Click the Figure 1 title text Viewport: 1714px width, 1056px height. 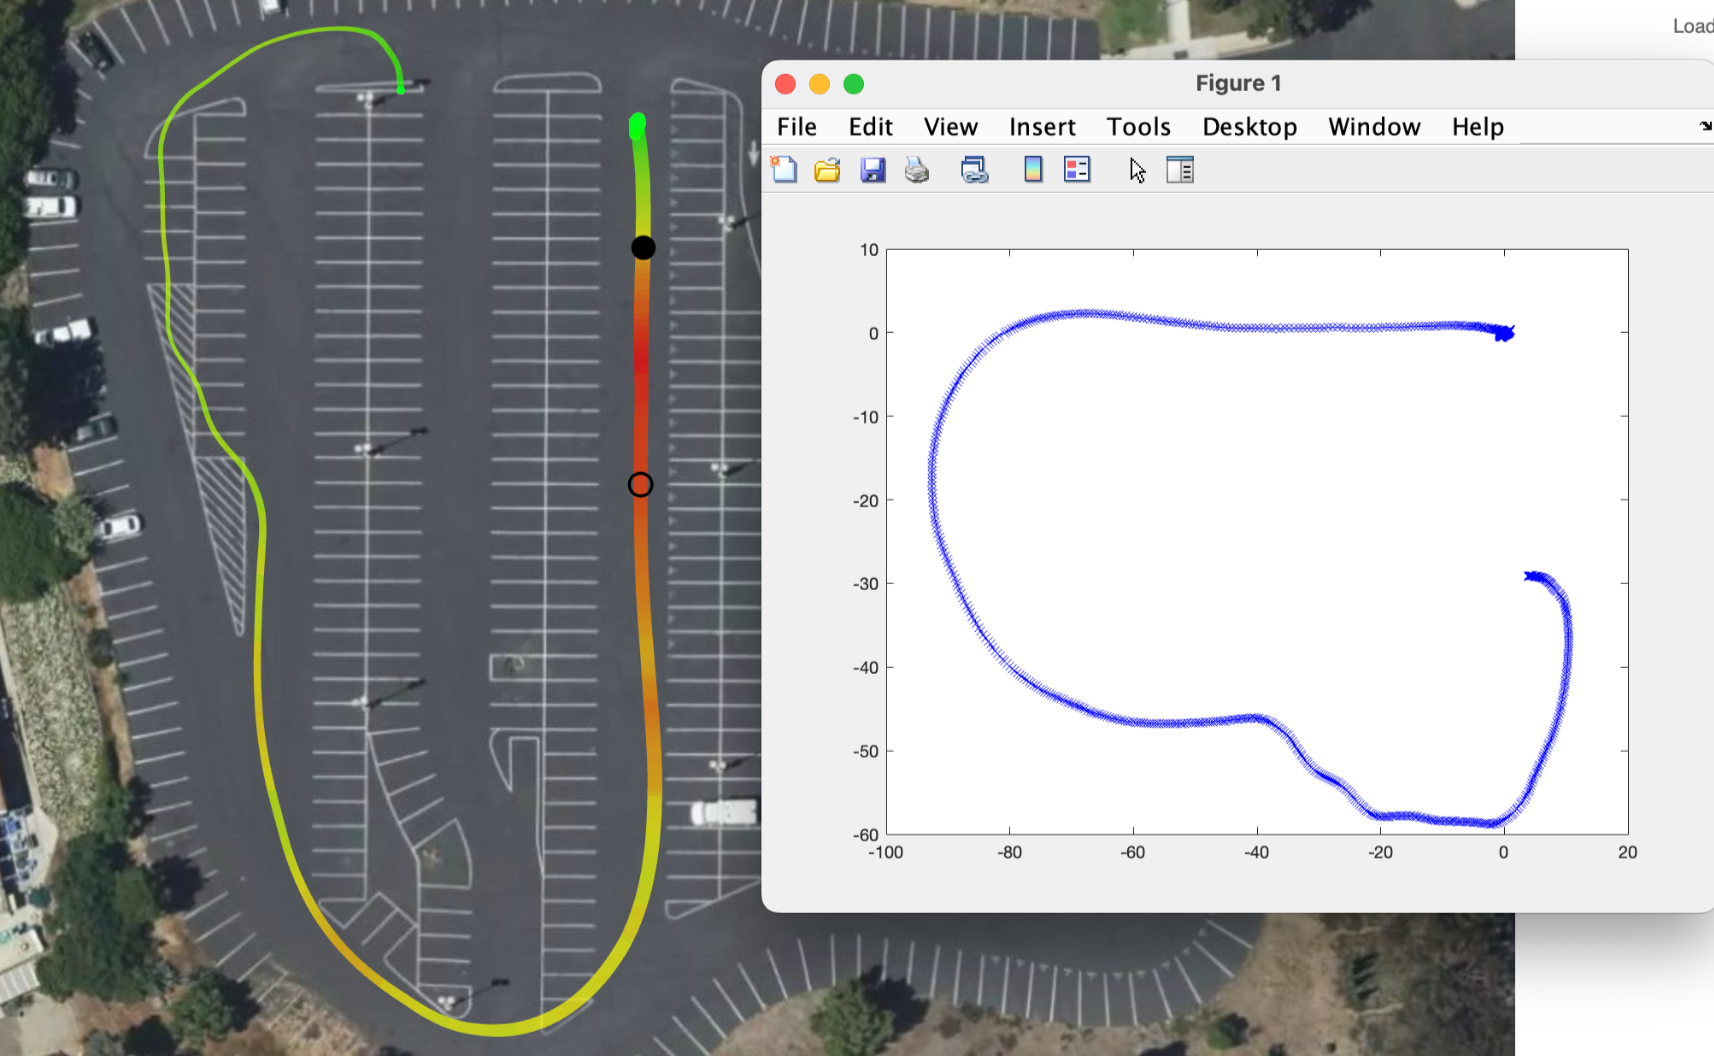click(x=1238, y=83)
